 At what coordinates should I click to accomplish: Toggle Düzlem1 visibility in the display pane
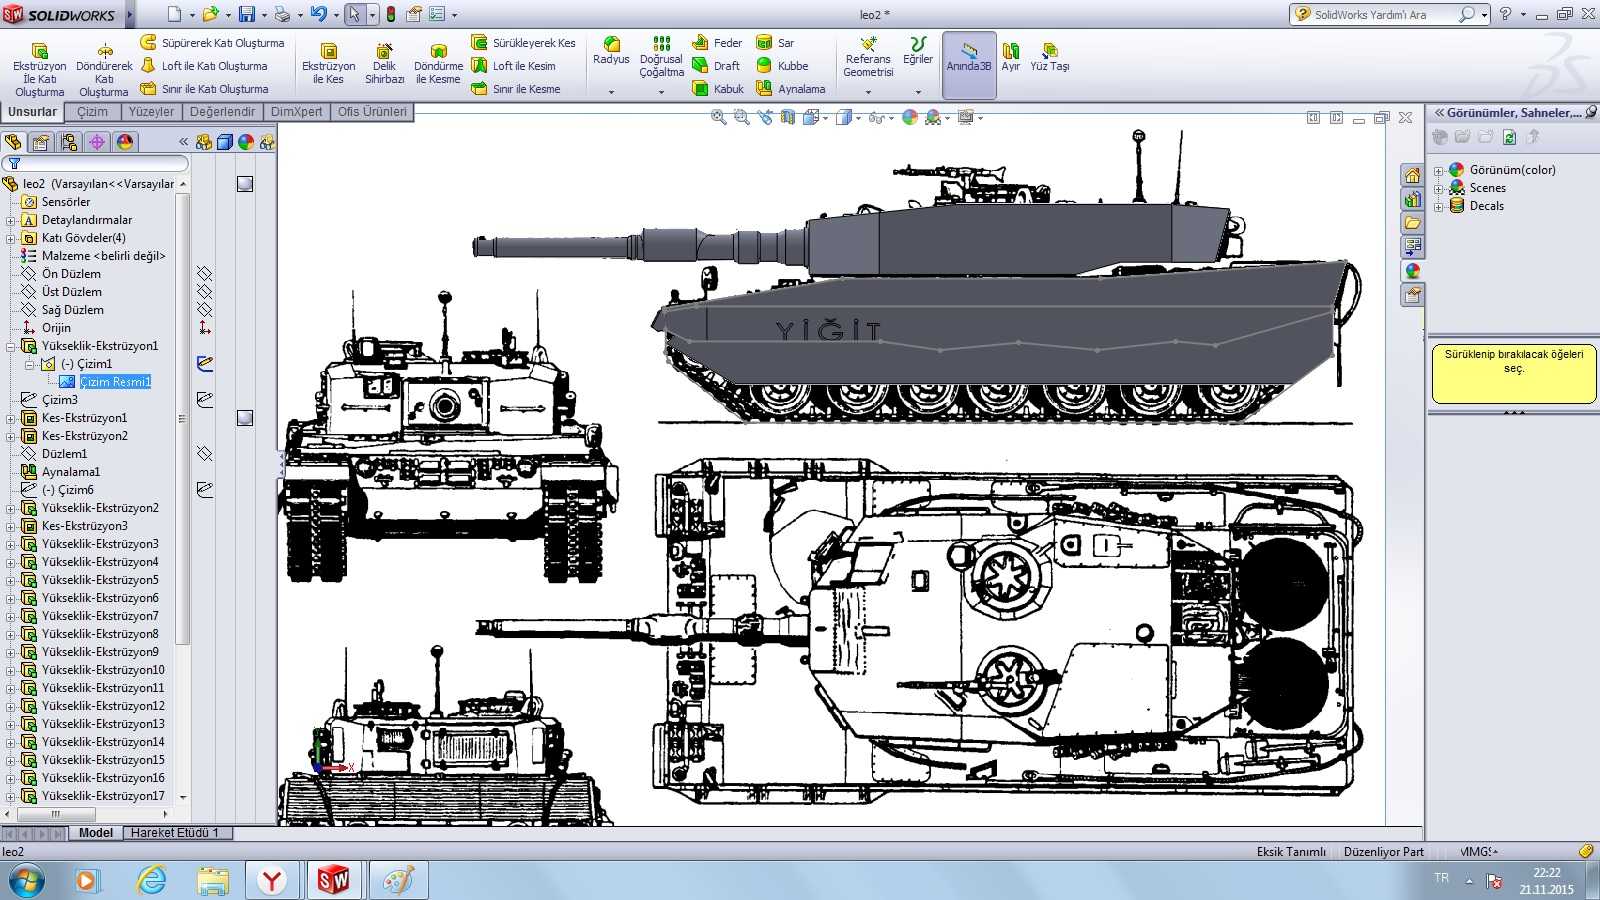pos(205,454)
